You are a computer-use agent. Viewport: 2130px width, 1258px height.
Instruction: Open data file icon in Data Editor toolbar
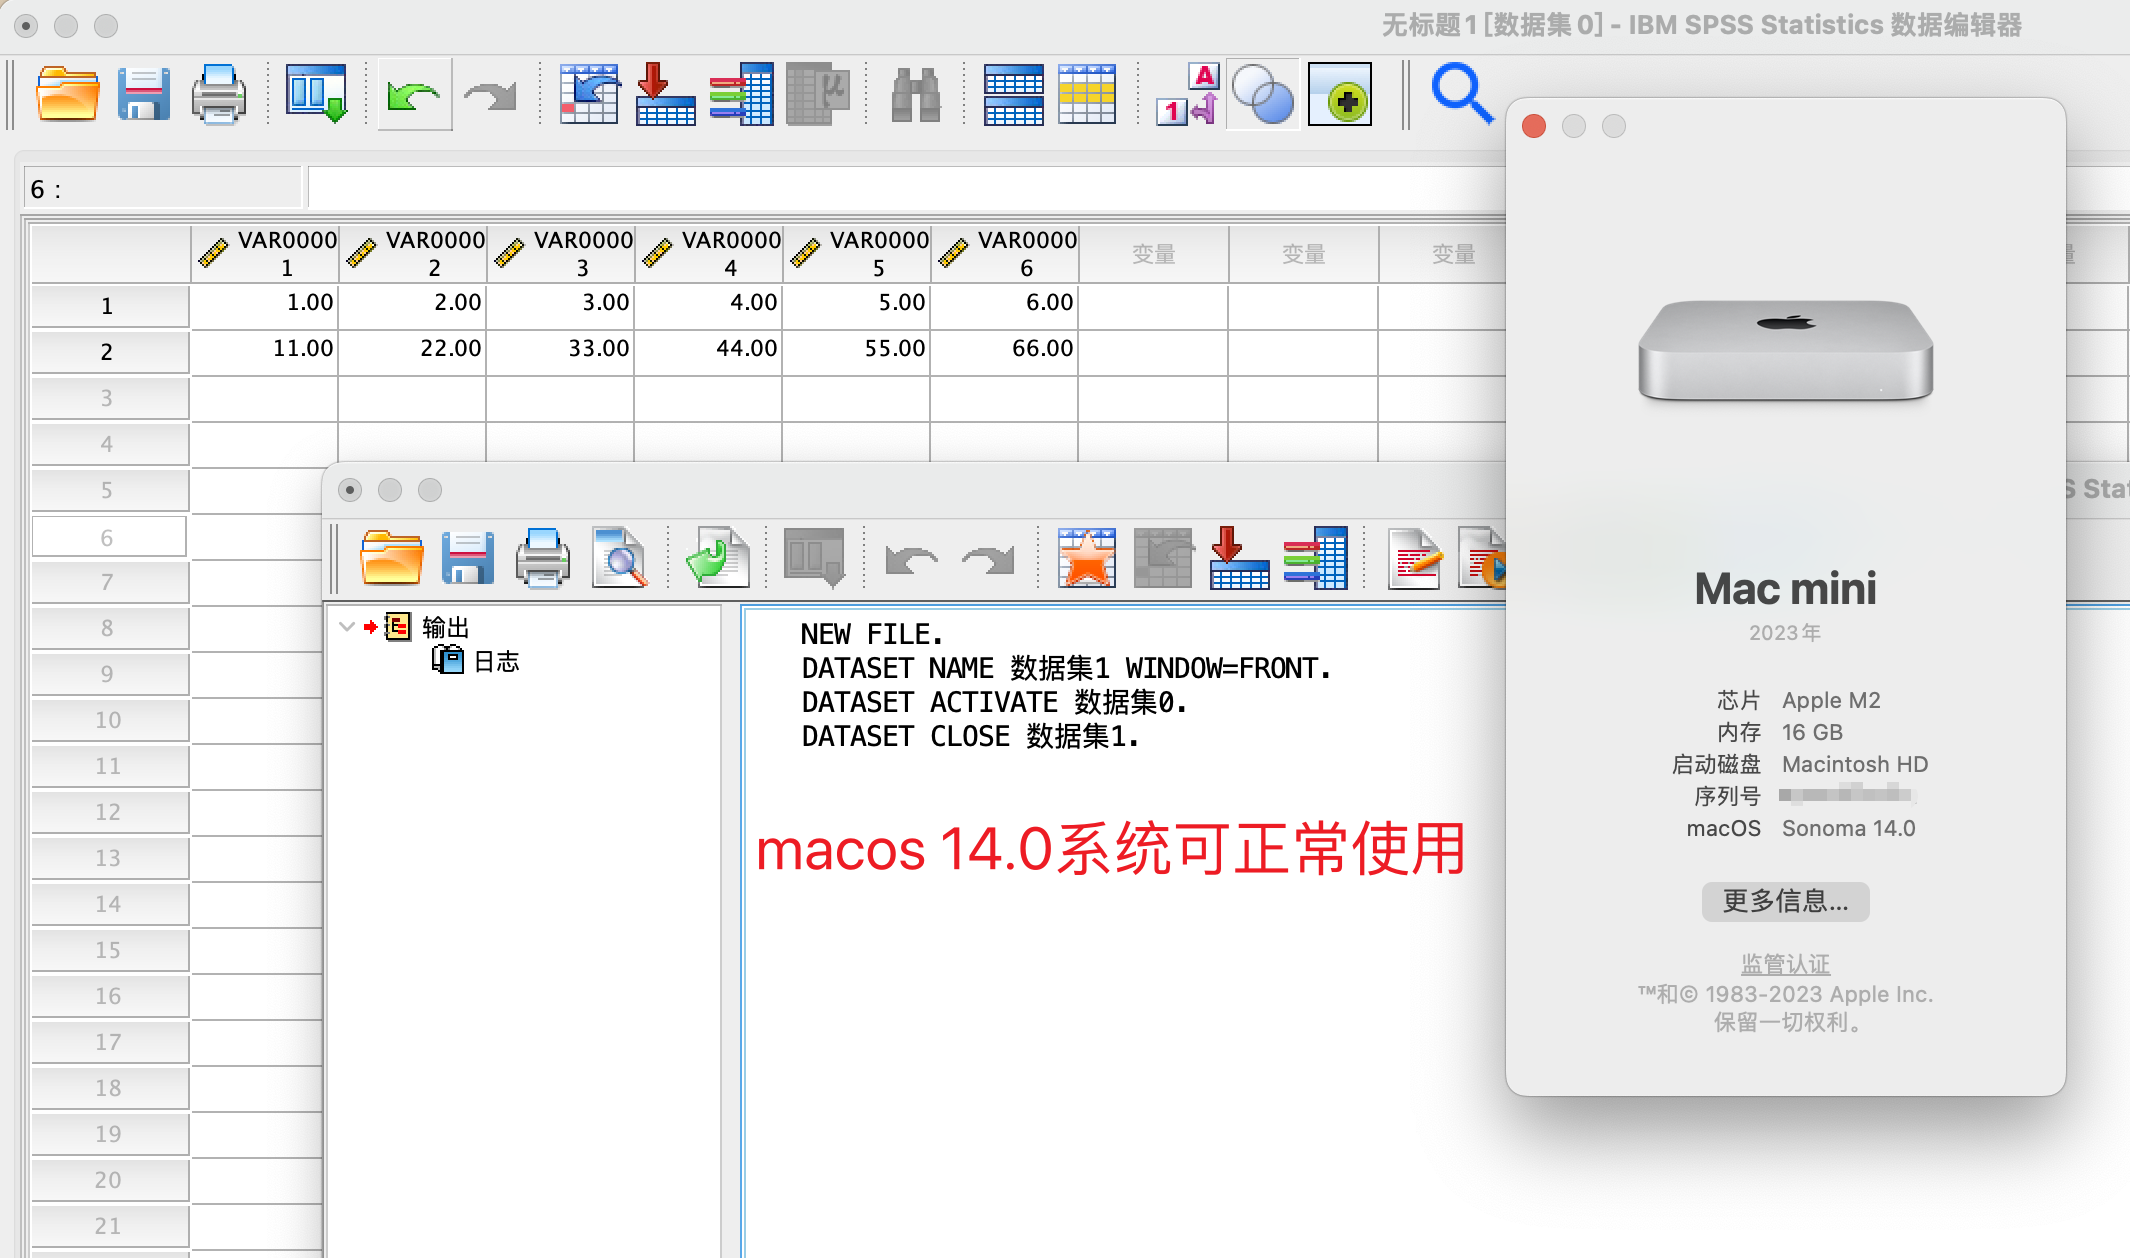tap(67, 94)
